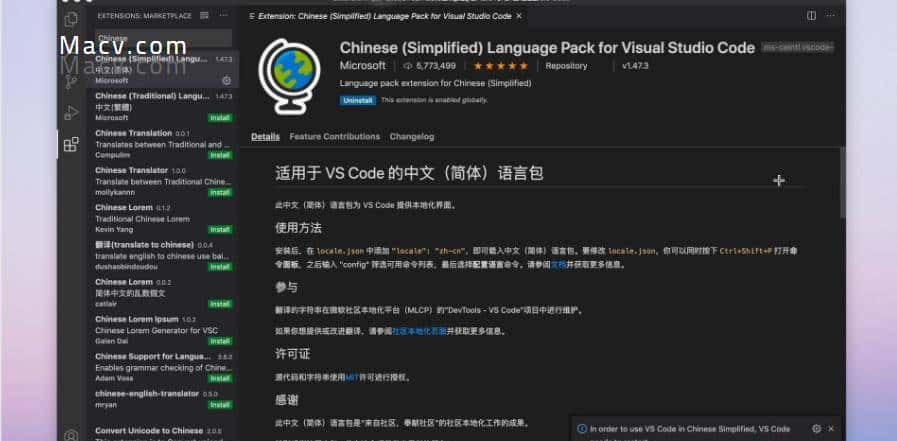
Task: Install Chinese Lorem by Kevin Yang
Action: (x=220, y=229)
